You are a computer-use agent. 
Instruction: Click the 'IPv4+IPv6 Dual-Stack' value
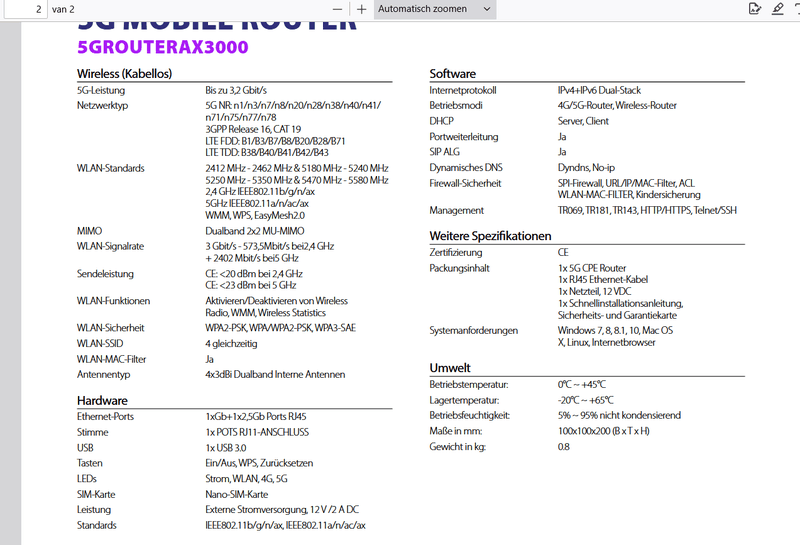[599, 90]
